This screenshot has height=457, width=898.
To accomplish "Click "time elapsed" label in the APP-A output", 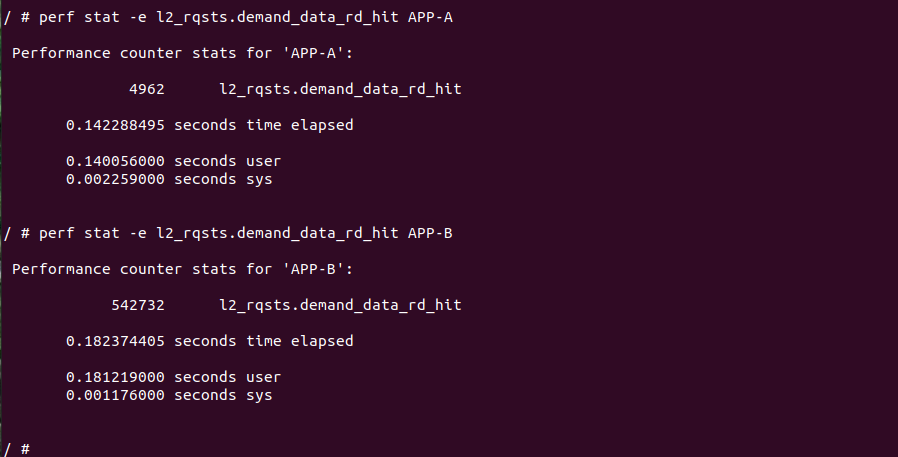I will coord(299,125).
